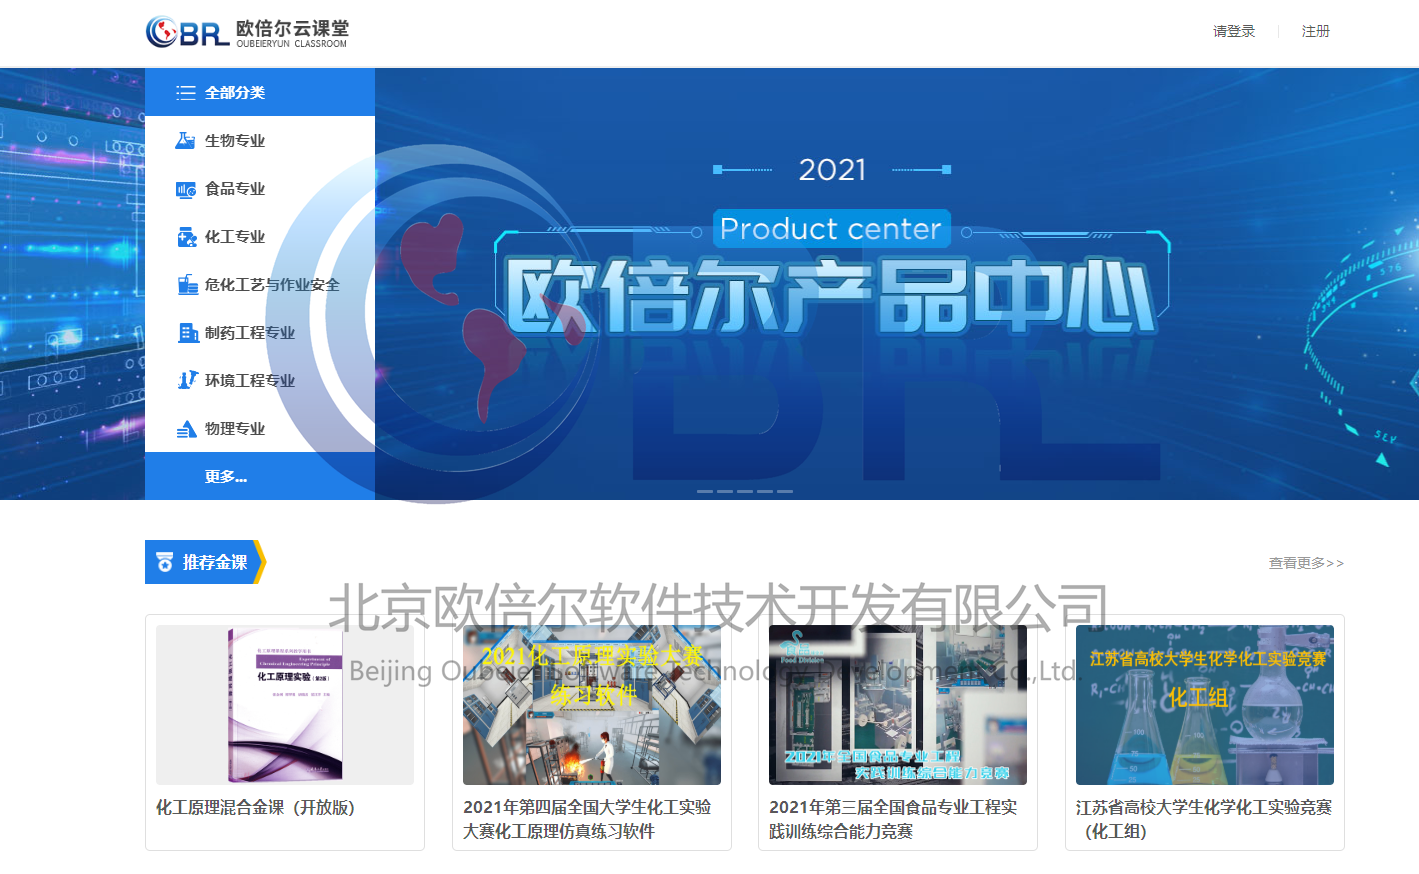Select 生物专业 category
The height and width of the screenshot is (874, 1419).
point(260,140)
